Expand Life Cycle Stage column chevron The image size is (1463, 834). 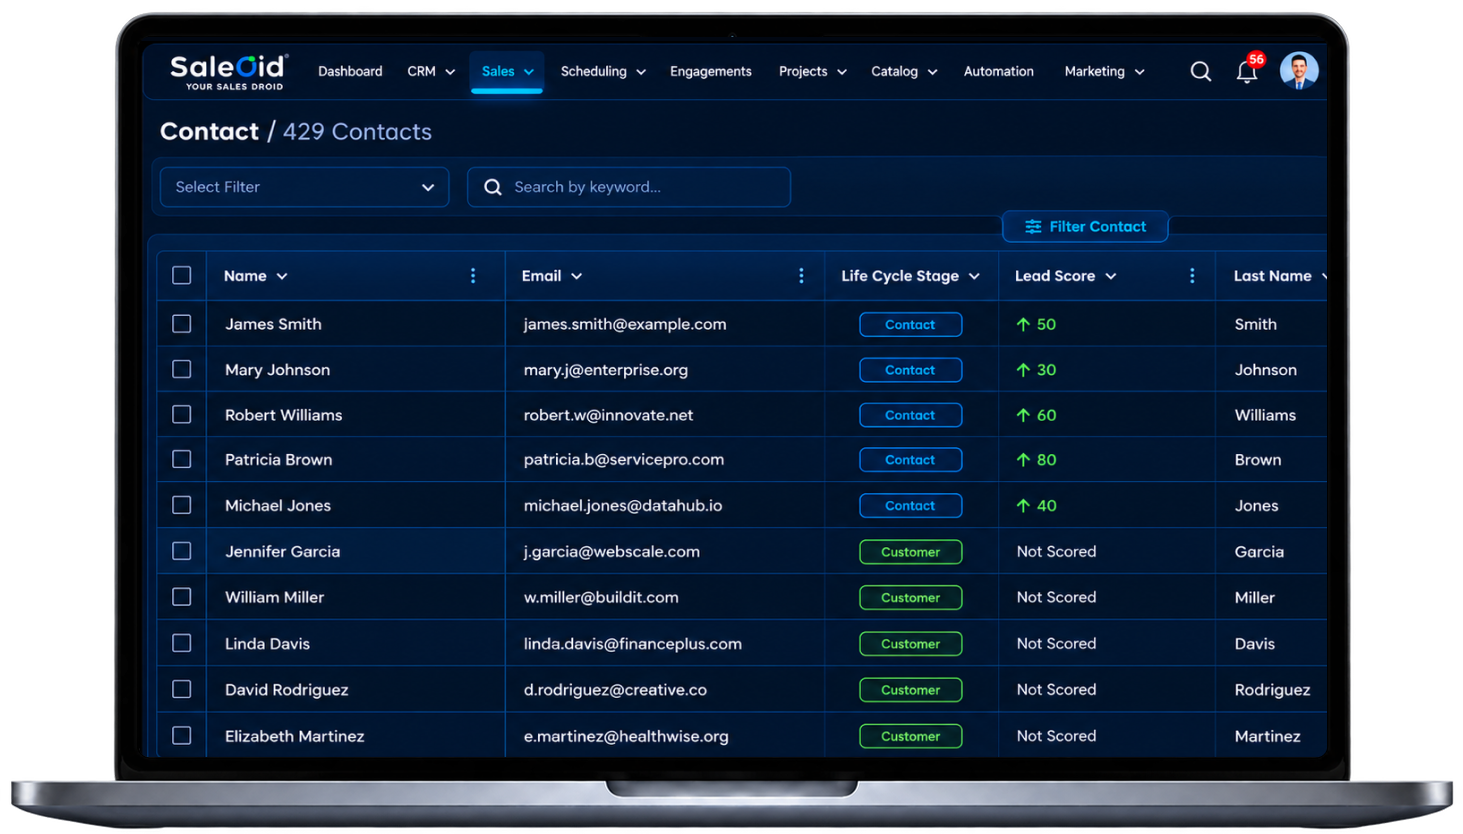tap(974, 276)
